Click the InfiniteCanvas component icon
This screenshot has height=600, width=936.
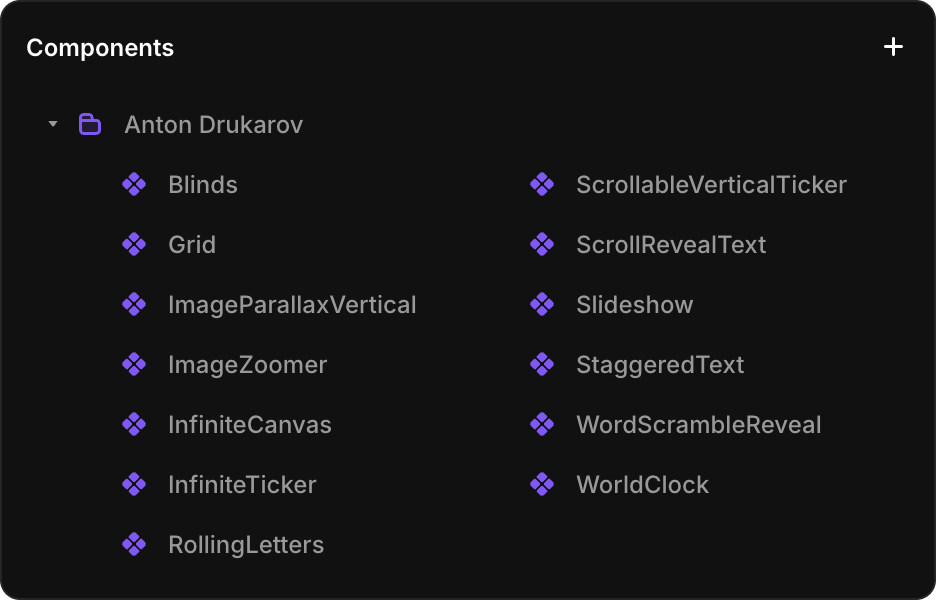[134, 425]
